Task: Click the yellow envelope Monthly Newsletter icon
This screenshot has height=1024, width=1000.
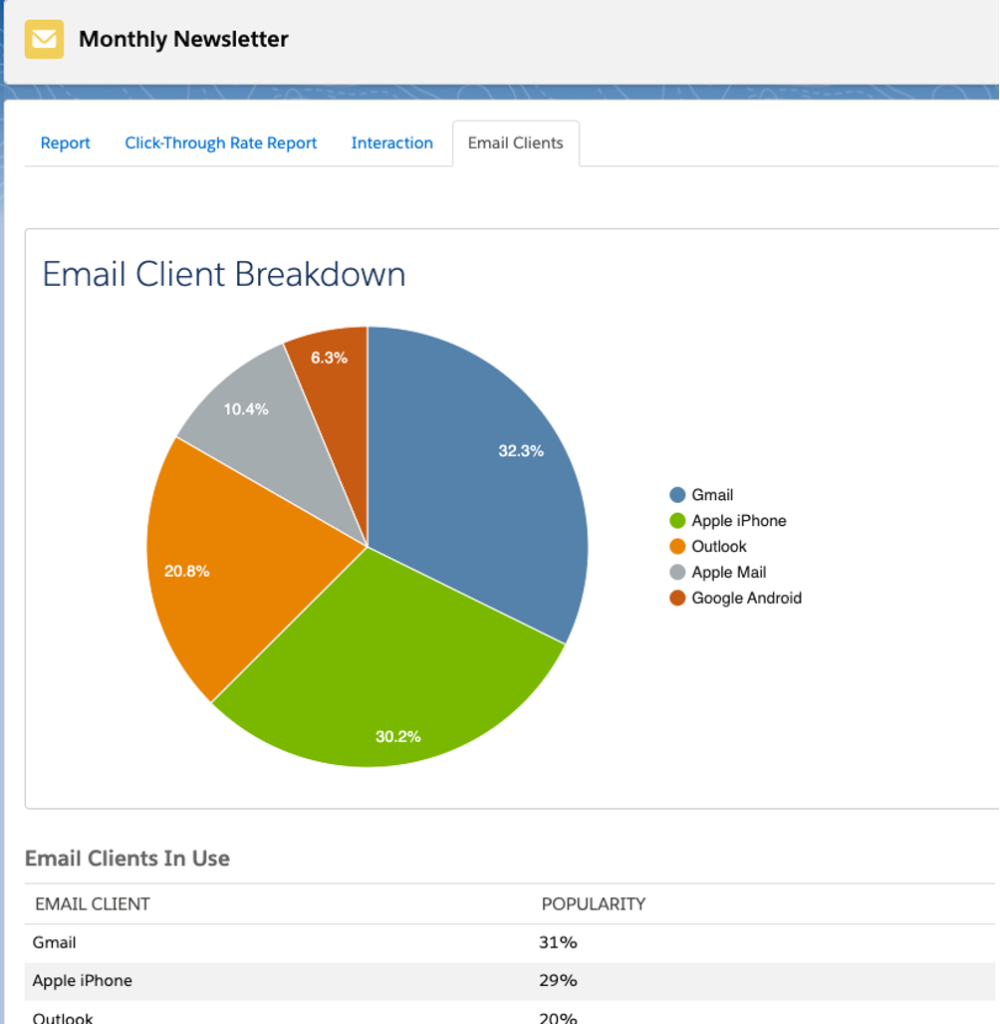Action: pos(43,40)
